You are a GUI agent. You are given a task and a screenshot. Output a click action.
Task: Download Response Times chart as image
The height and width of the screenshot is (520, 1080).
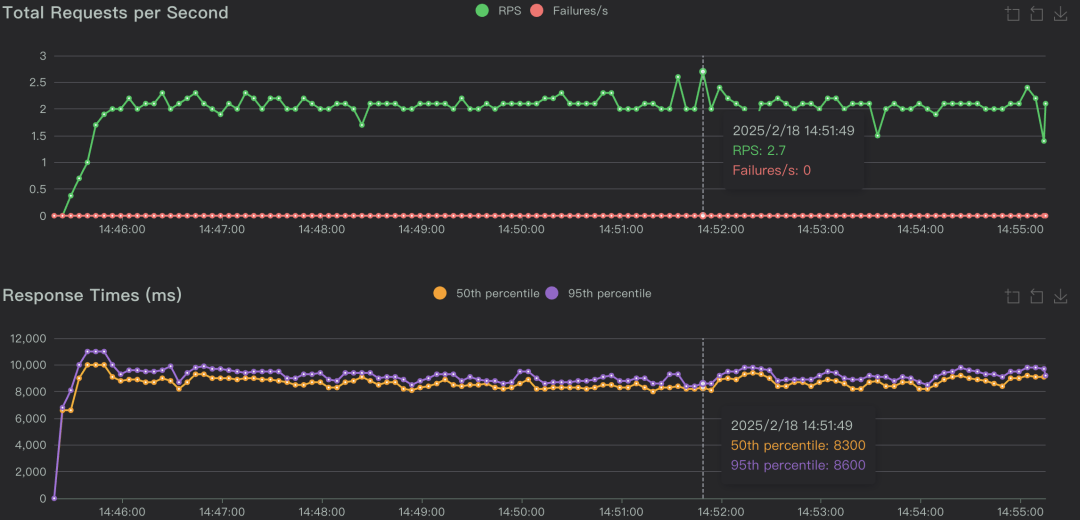[x=1059, y=296]
